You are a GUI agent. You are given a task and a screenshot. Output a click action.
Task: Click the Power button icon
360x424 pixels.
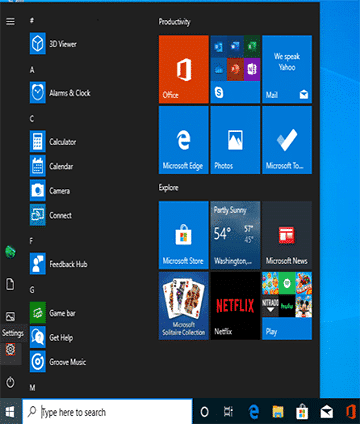click(10, 382)
